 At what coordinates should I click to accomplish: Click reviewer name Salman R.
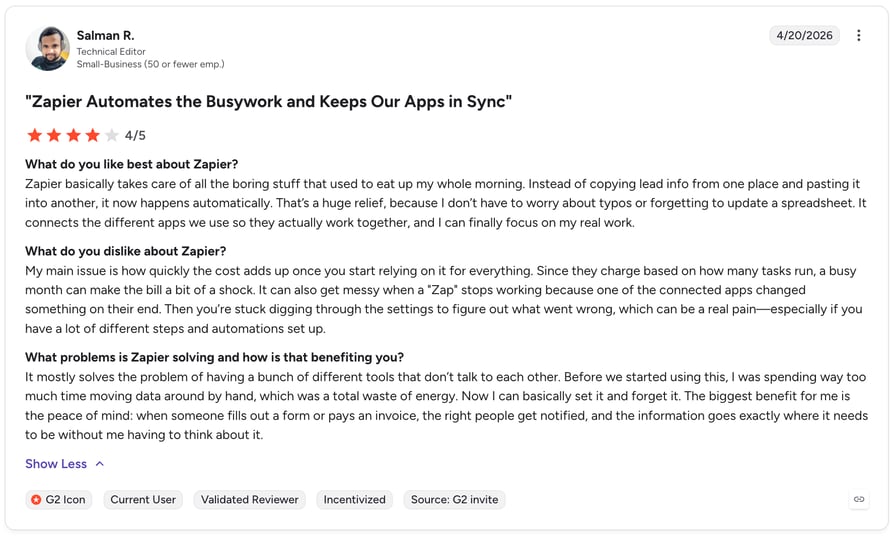tap(105, 35)
